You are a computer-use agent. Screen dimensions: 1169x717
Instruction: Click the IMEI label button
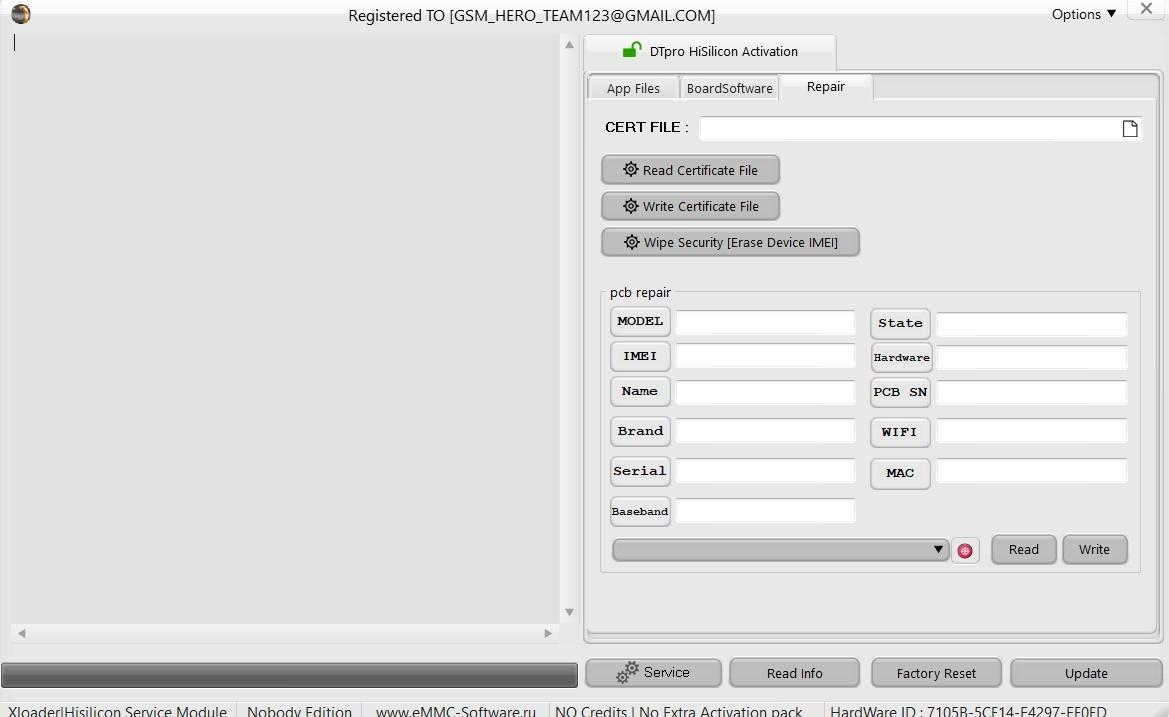(x=640, y=356)
